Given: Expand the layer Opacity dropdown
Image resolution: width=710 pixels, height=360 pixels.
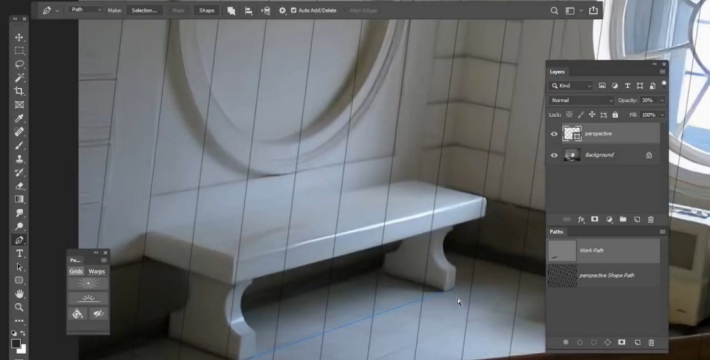Looking at the screenshot, I should pos(662,100).
